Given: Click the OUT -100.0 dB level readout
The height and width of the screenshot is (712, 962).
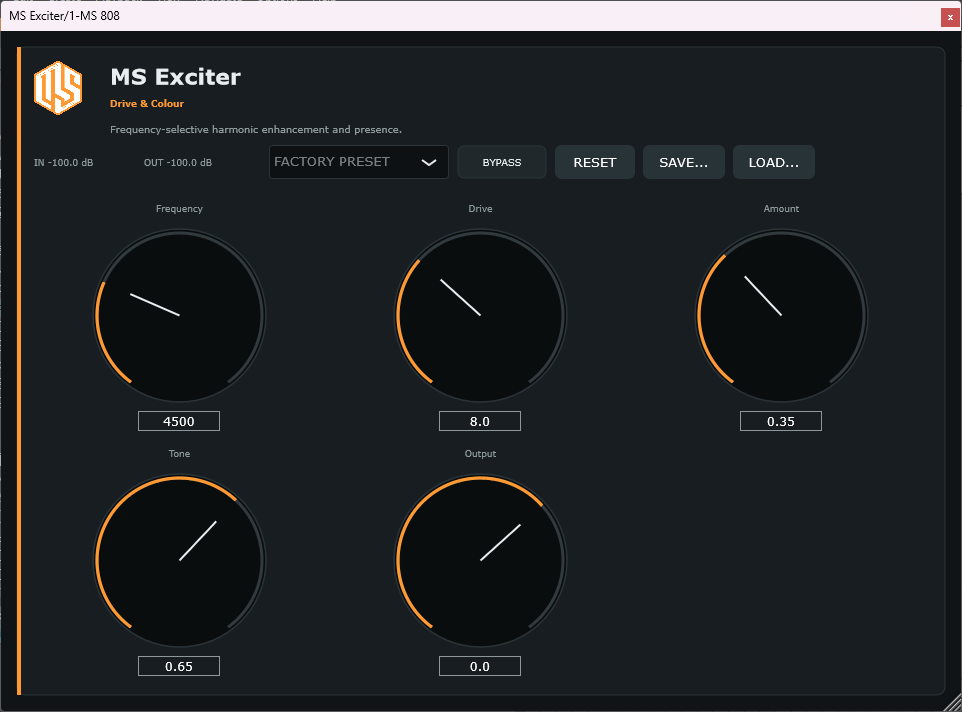Looking at the screenshot, I should (x=178, y=163).
